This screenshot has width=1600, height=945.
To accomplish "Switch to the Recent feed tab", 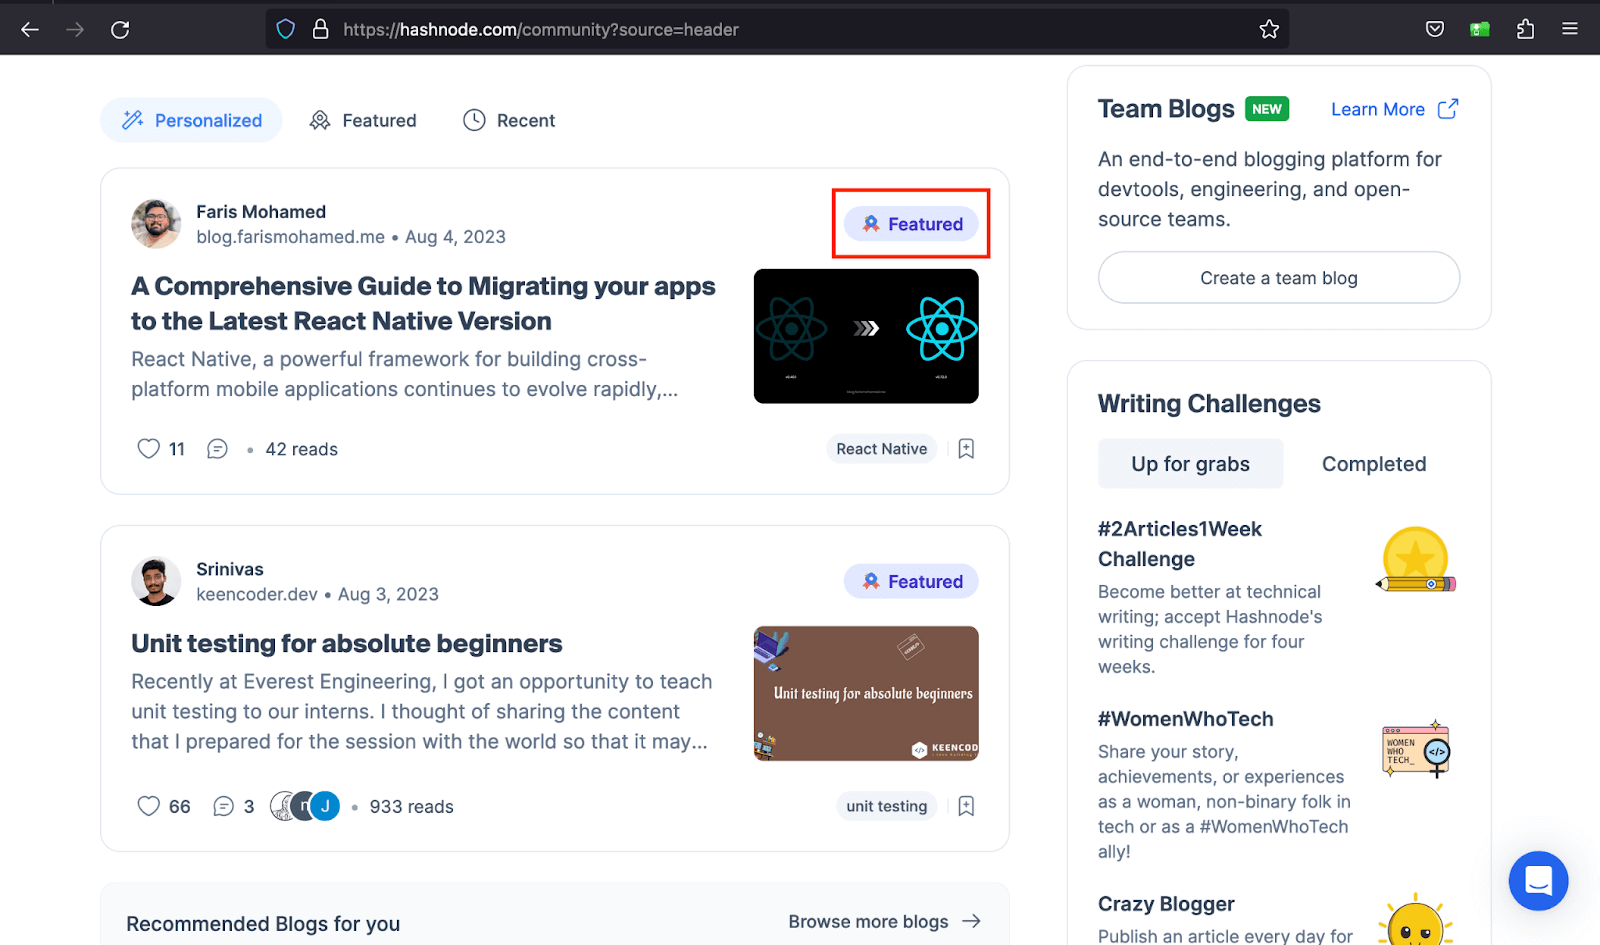I will [x=509, y=120].
